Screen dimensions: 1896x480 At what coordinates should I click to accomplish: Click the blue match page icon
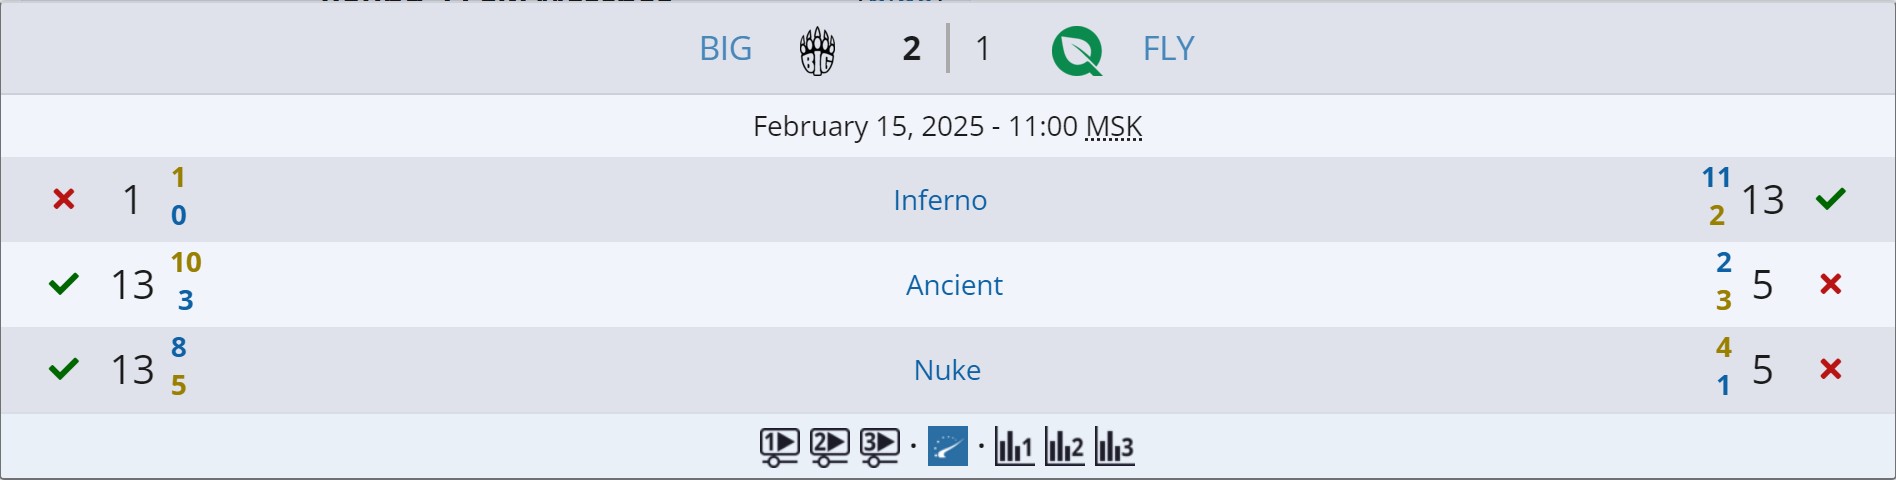[947, 446]
